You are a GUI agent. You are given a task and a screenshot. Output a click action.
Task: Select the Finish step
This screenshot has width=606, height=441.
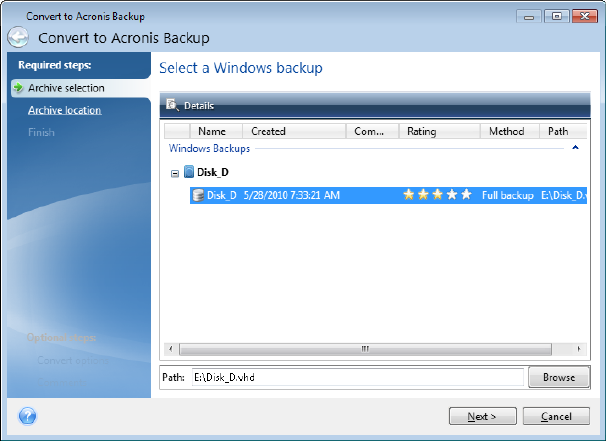pos(41,132)
